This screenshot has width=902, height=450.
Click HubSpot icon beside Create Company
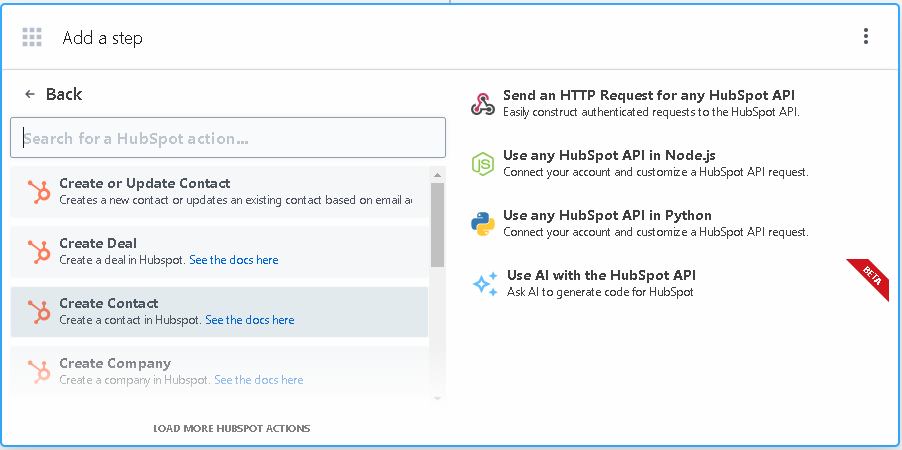pyautogui.click(x=40, y=371)
